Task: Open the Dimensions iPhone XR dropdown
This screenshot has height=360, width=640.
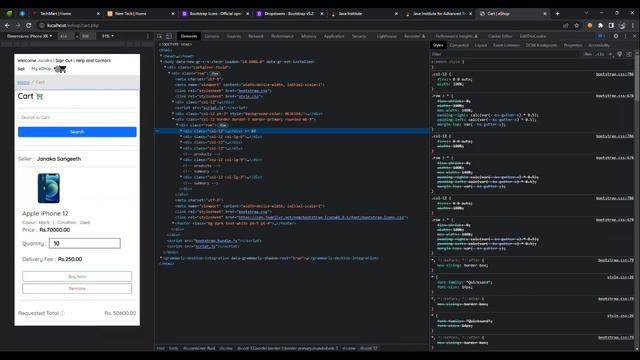Action: 29,36
